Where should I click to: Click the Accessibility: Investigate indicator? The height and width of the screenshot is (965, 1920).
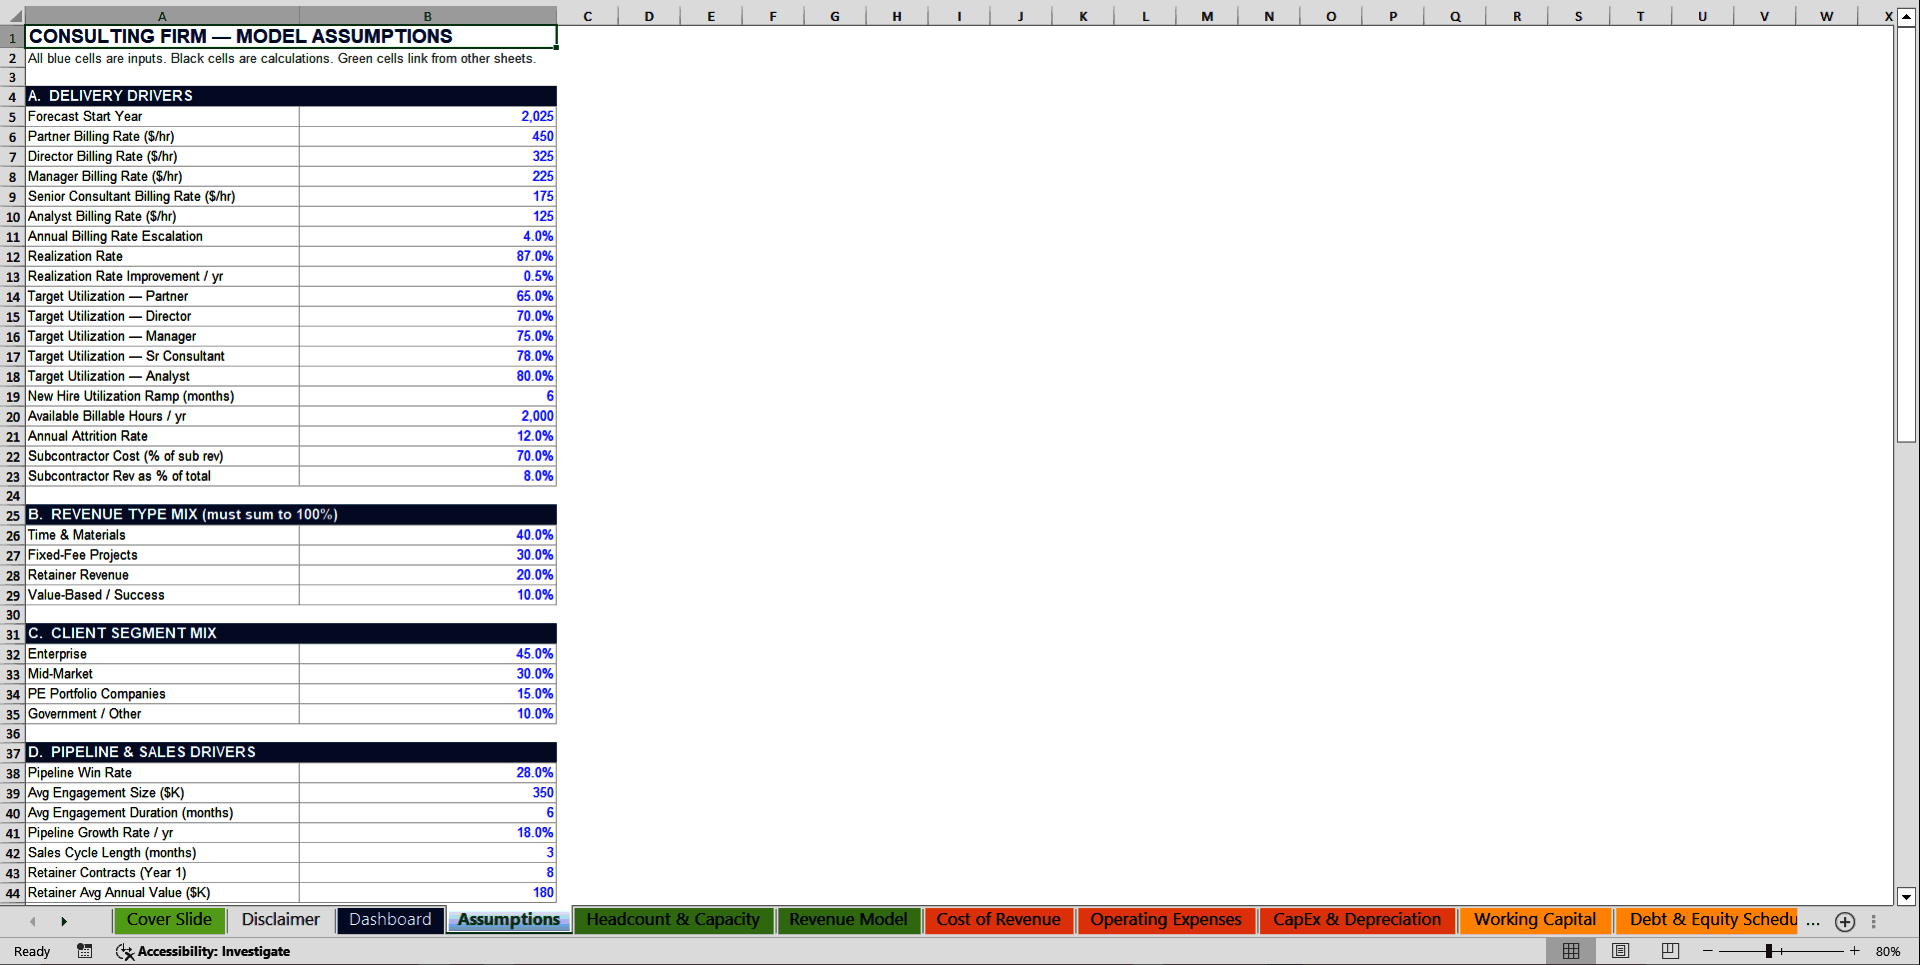coord(204,951)
